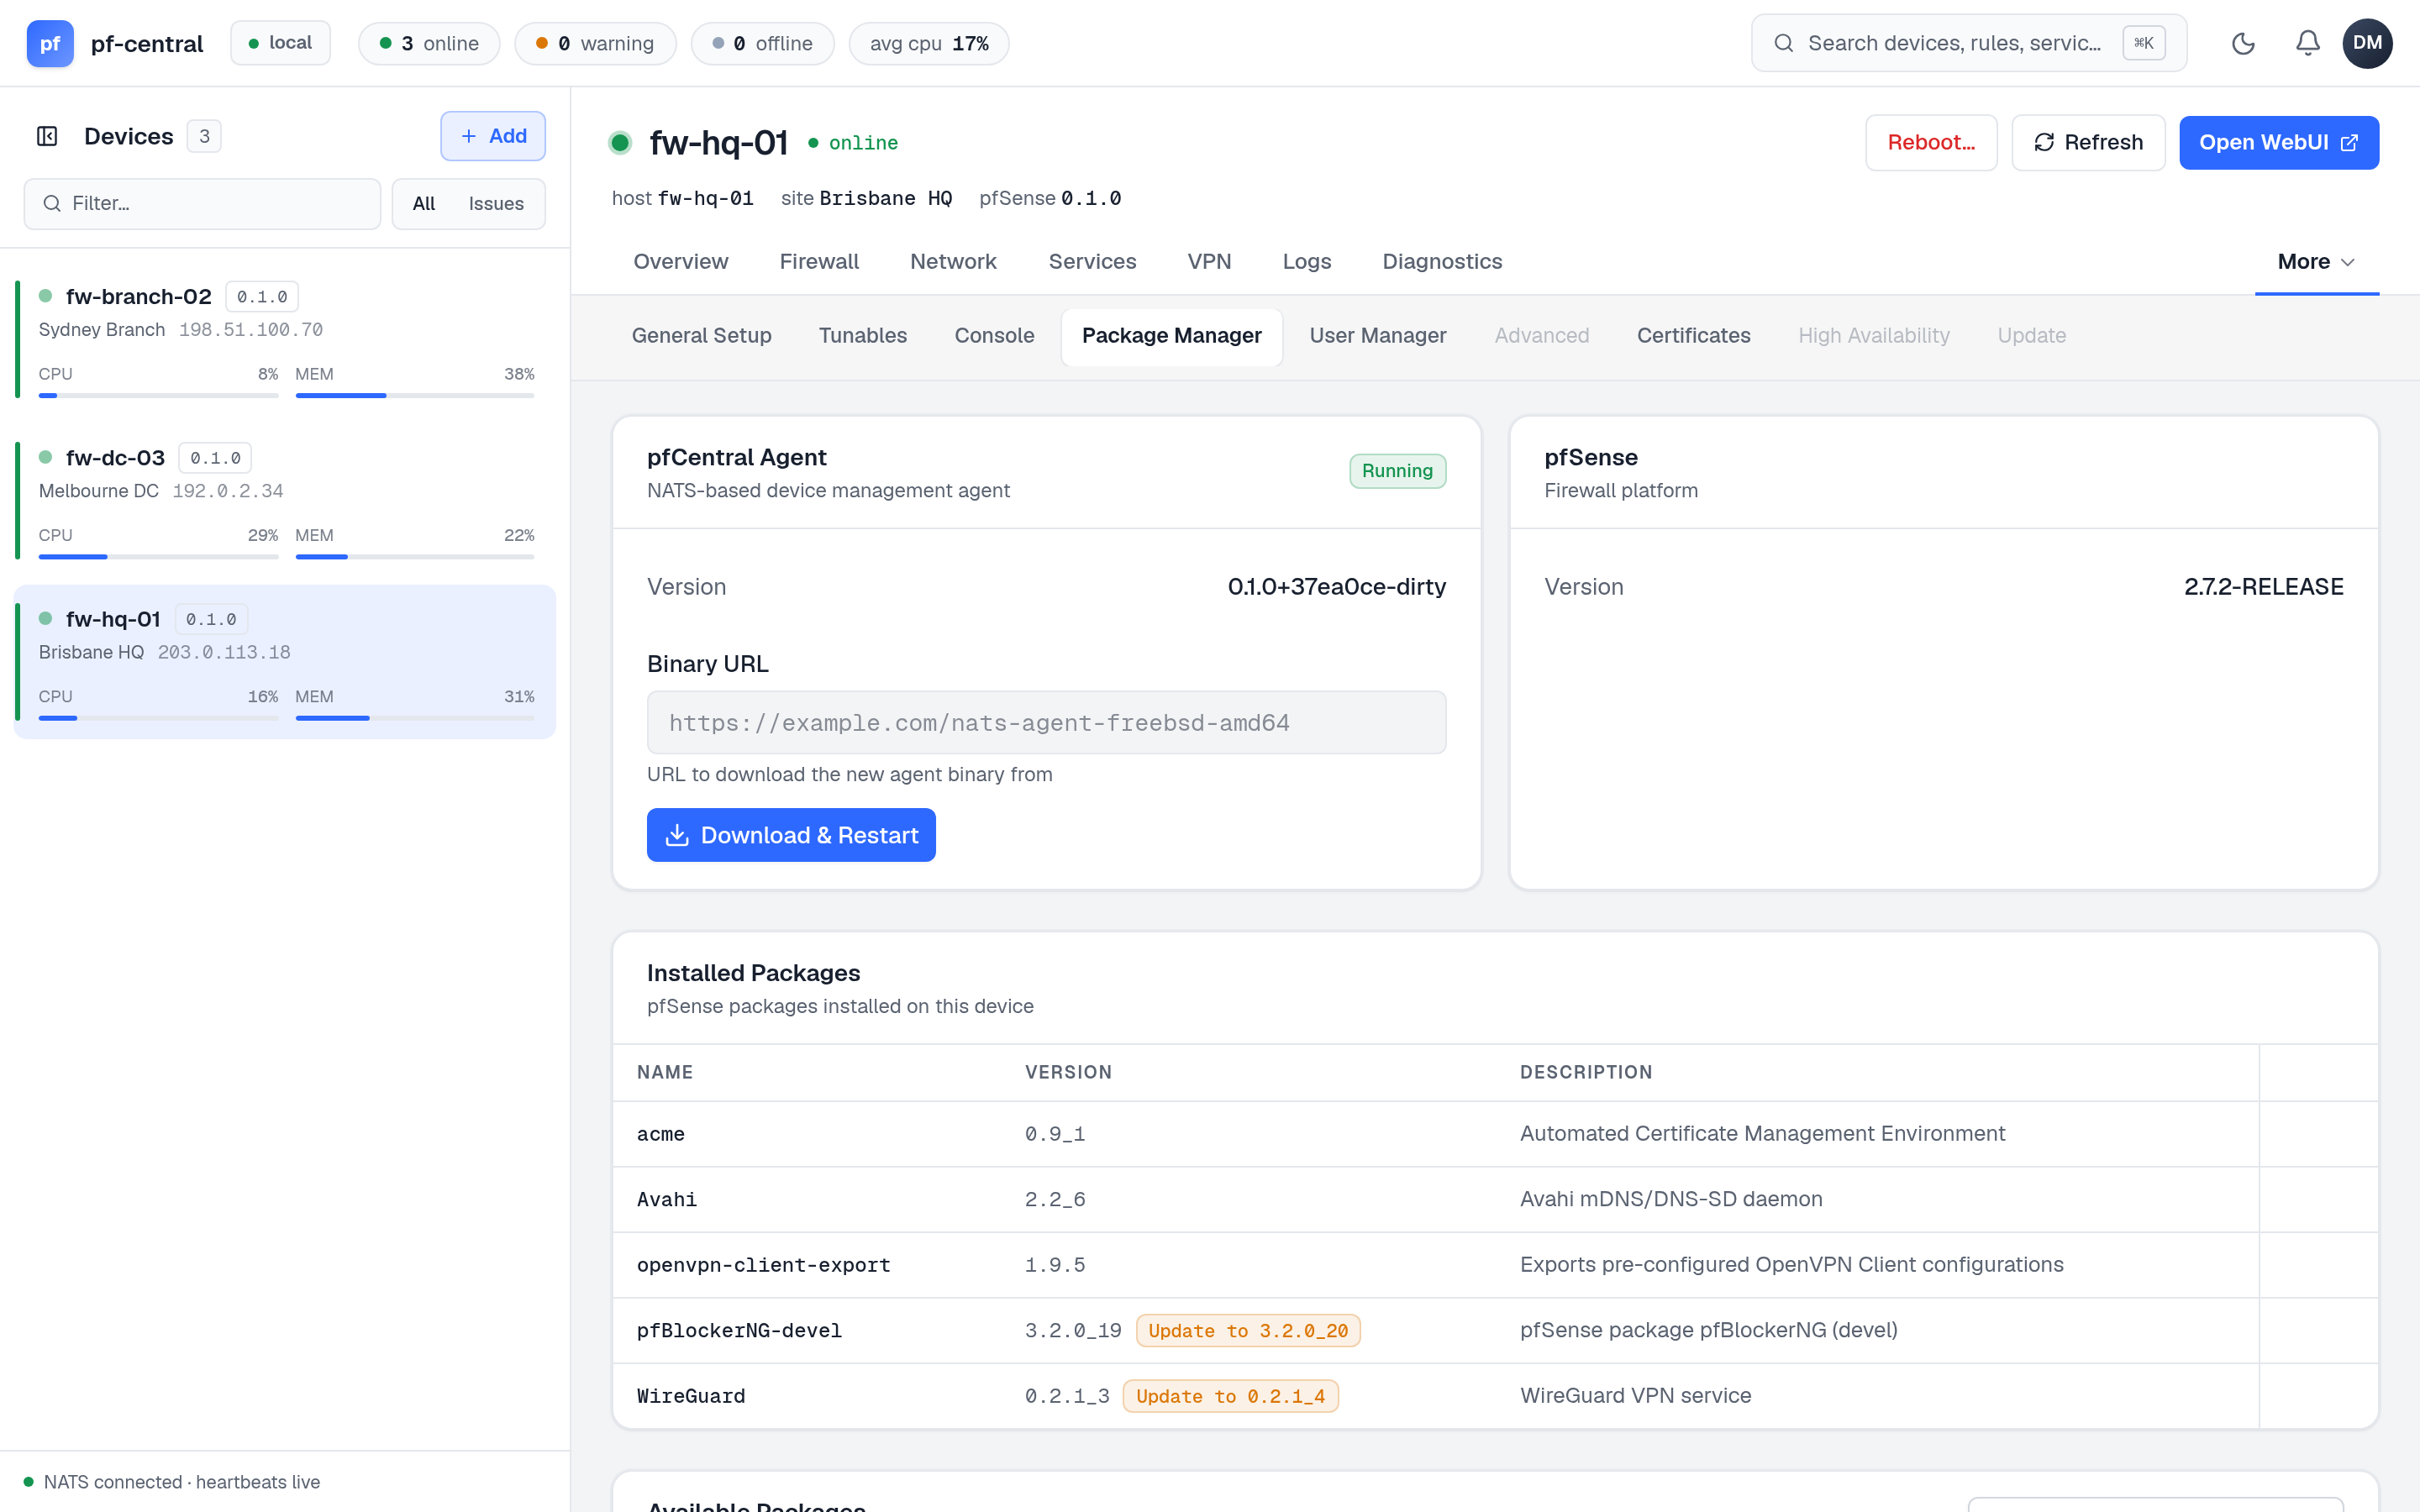Select the Package Manager subtab
Screen dimensions: 2420x1512
1171,336
